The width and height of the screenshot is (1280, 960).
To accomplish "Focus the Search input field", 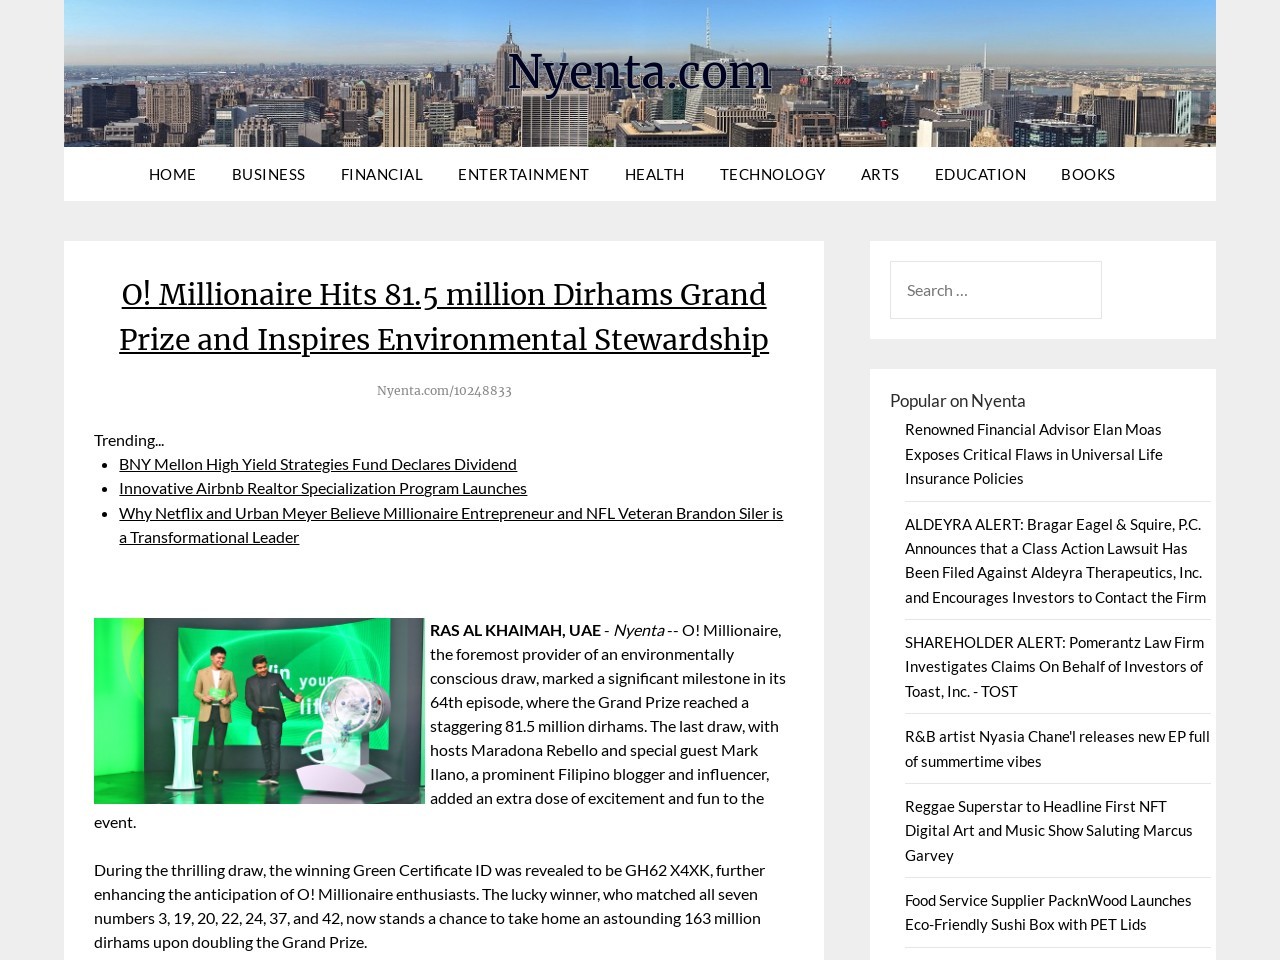I will tap(995, 290).
